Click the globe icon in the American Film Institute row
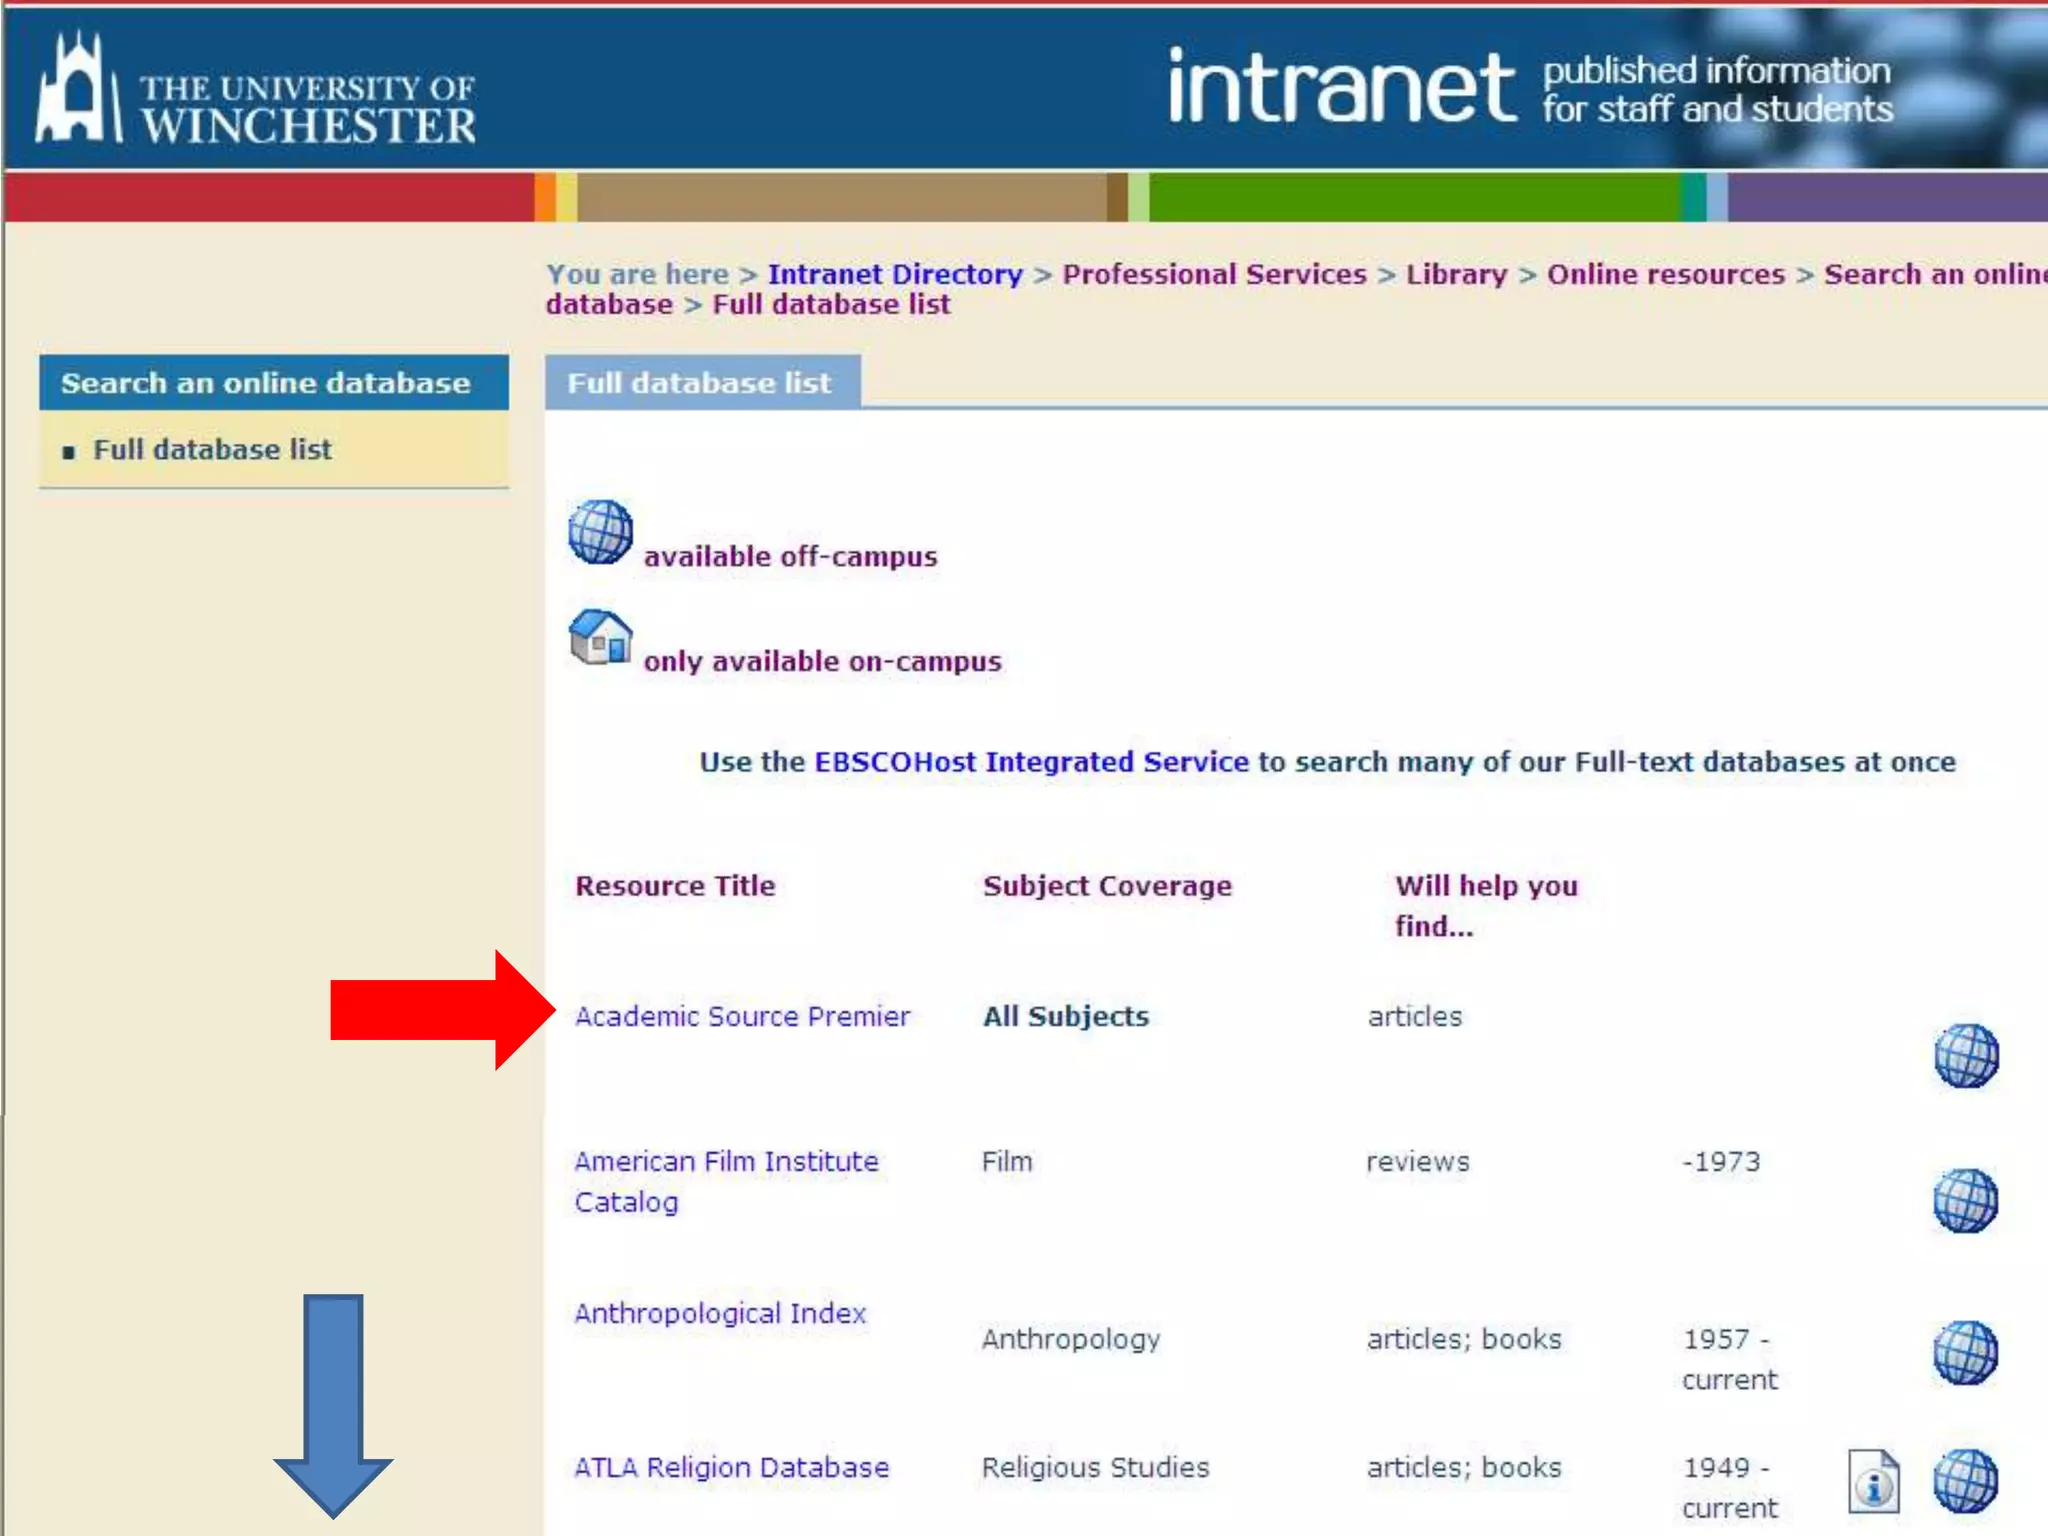This screenshot has height=1536, width=2048. pyautogui.click(x=1965, y=1200)
